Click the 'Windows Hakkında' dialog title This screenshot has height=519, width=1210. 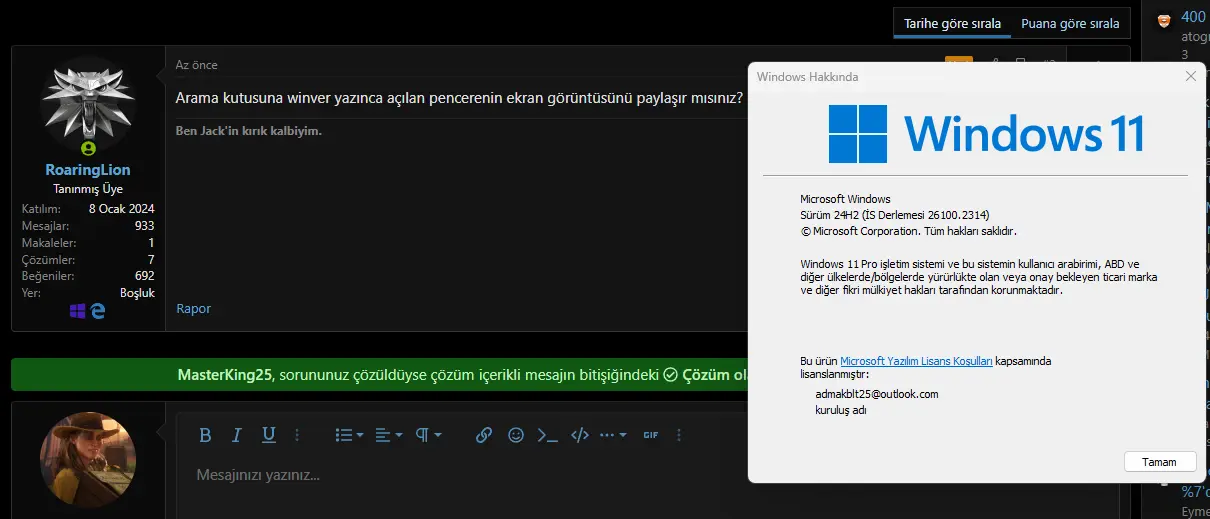[807, 76]
